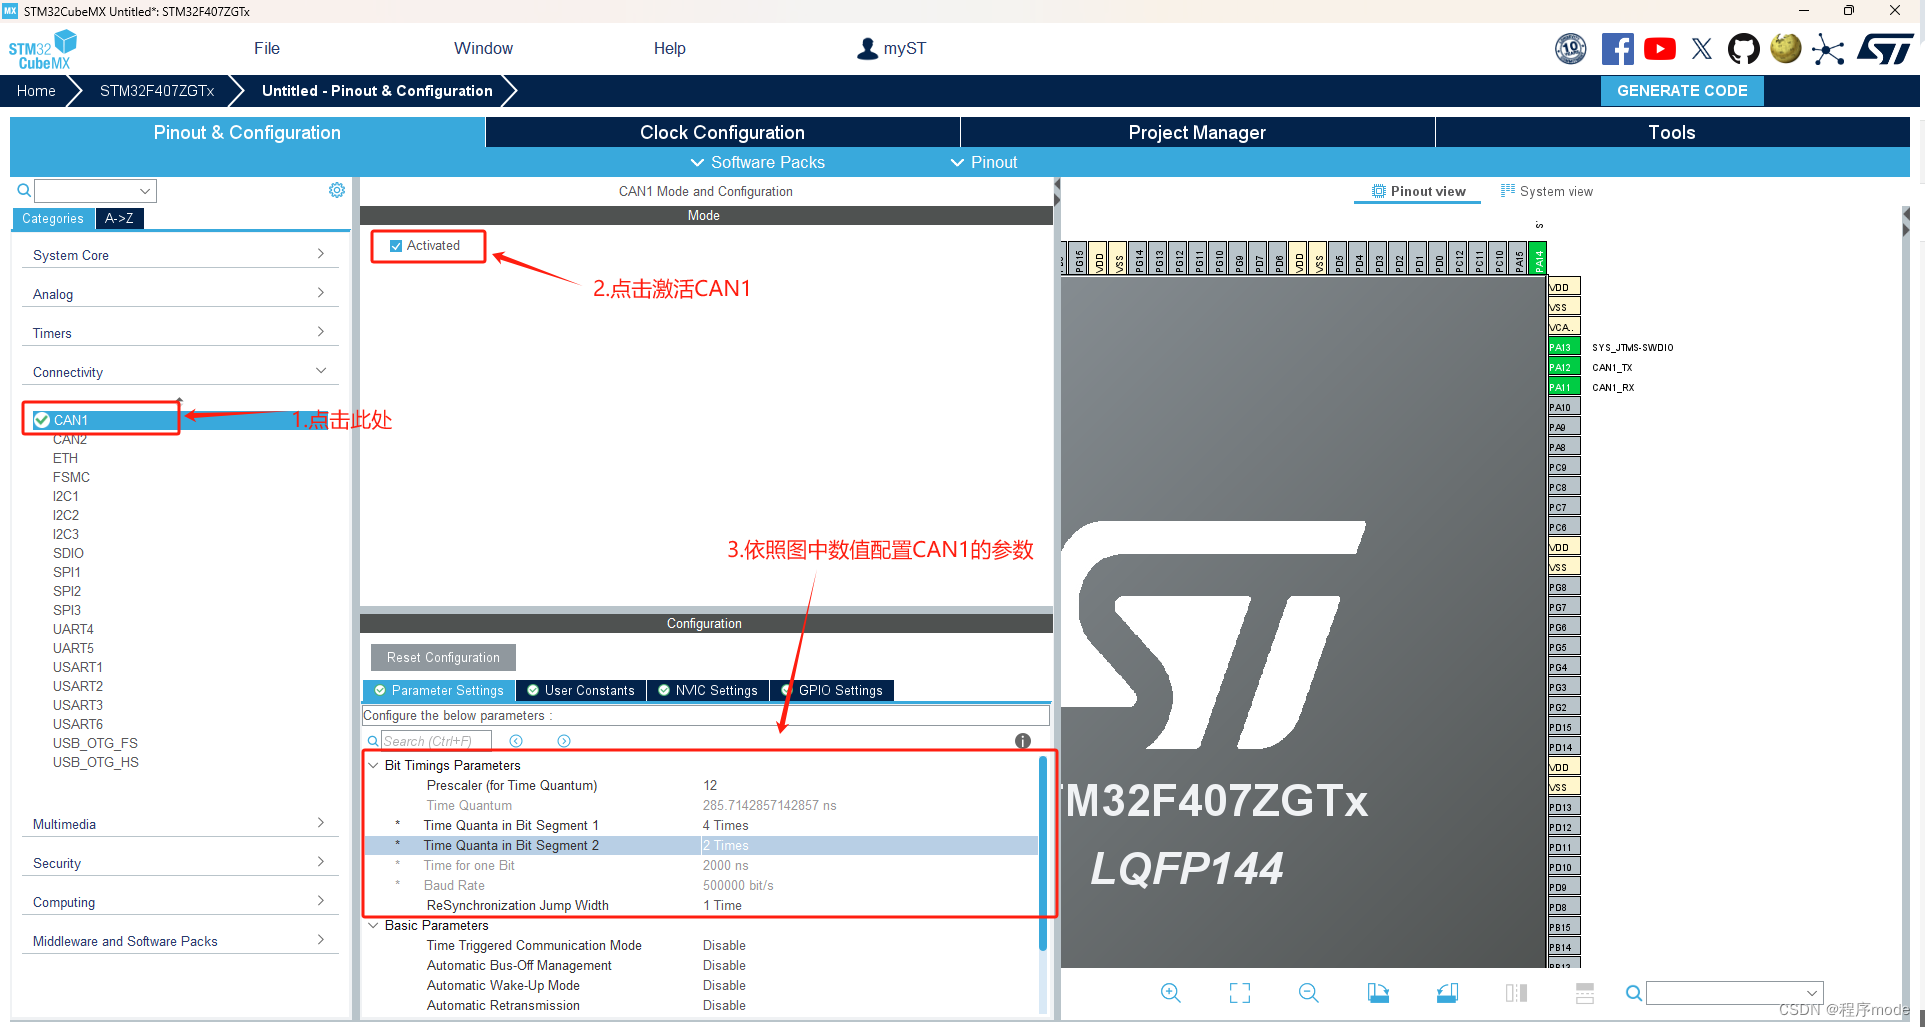Open the ST Facebook page icon
This screenshot has width=1925, height=1027.
pyautogui.click(x=1617, y=48)
